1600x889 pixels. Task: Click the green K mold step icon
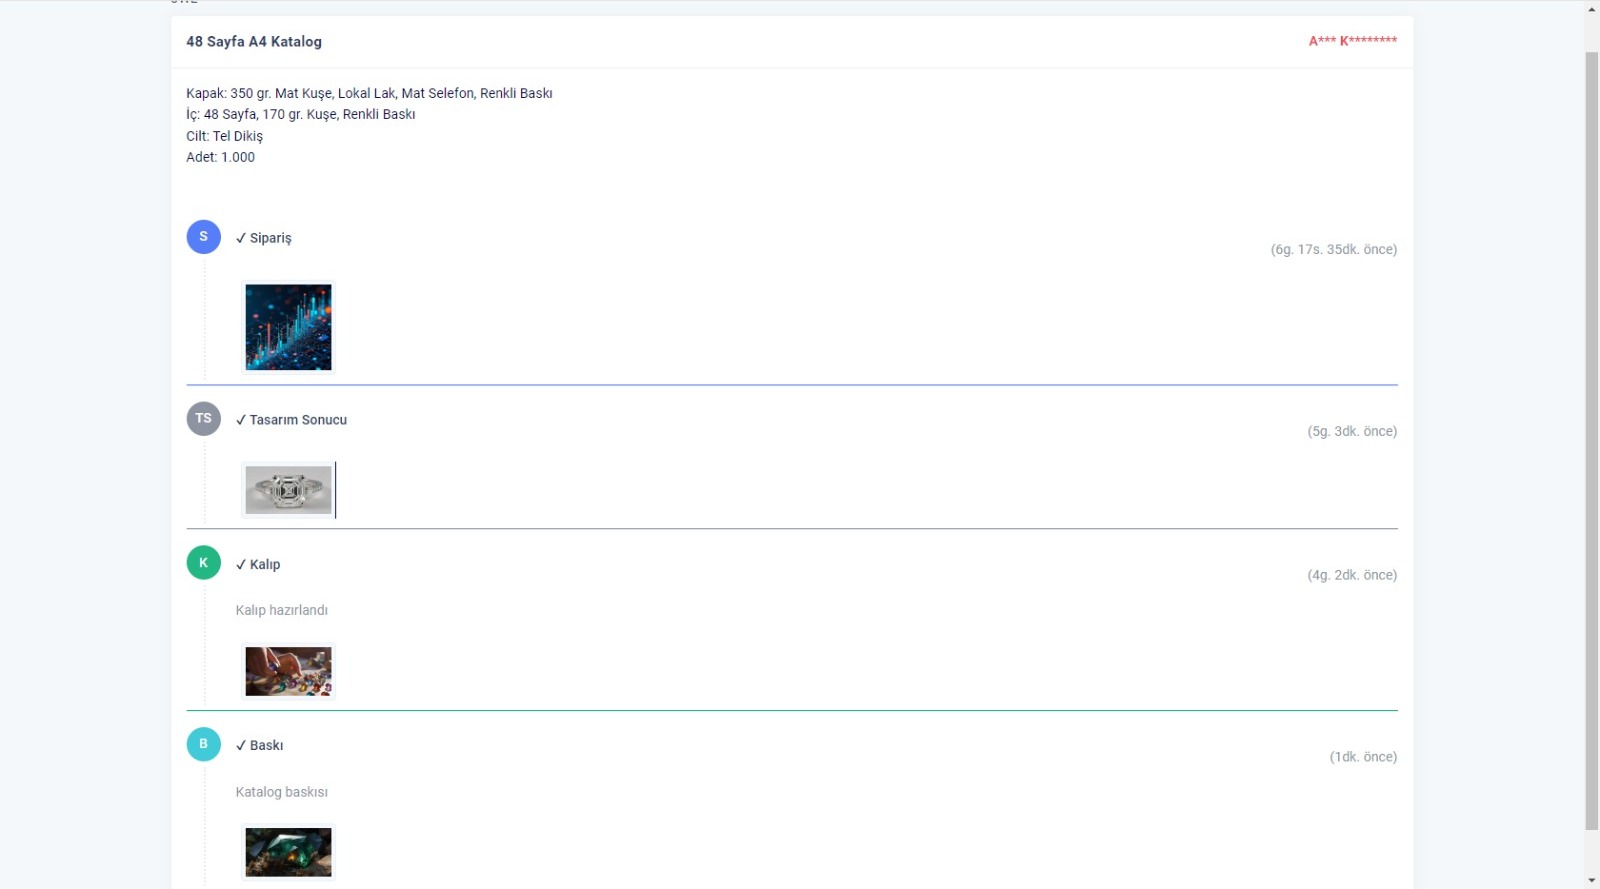point(203,563)
